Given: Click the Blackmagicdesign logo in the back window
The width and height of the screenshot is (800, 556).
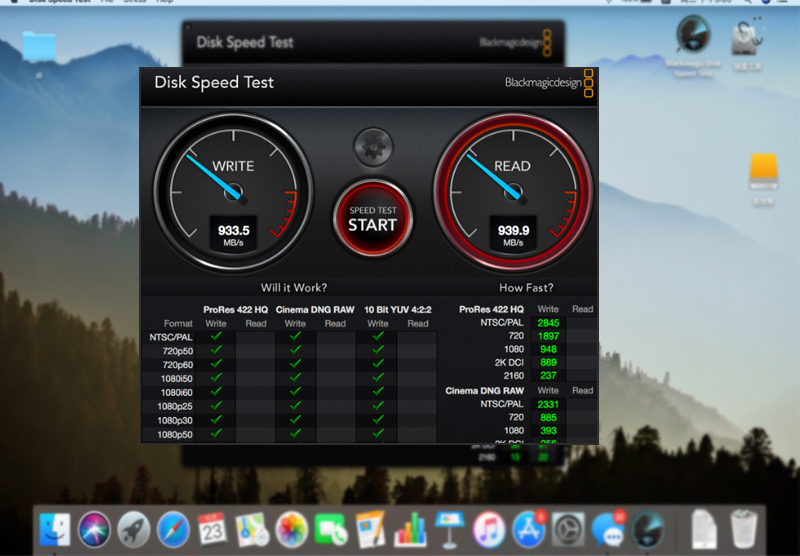Looking at the screenshot, I should (x=516, y=42).
